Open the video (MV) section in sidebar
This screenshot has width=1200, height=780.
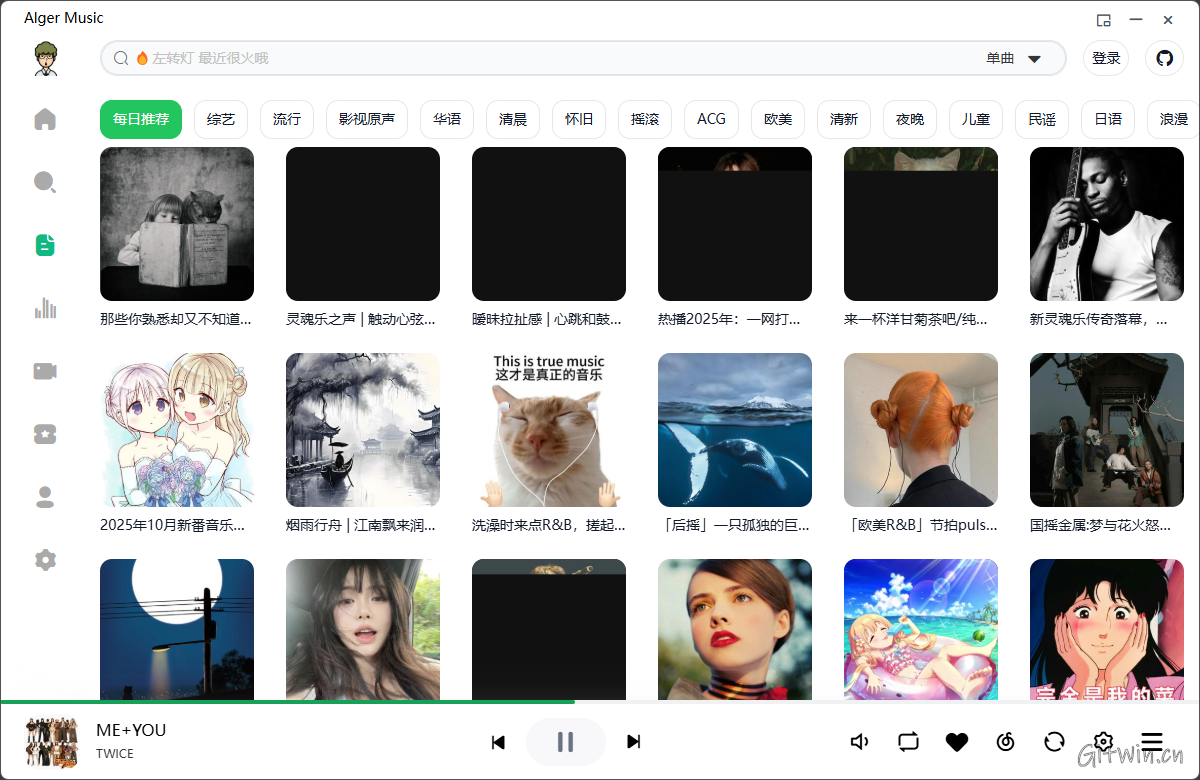click(x=45, y=371)
